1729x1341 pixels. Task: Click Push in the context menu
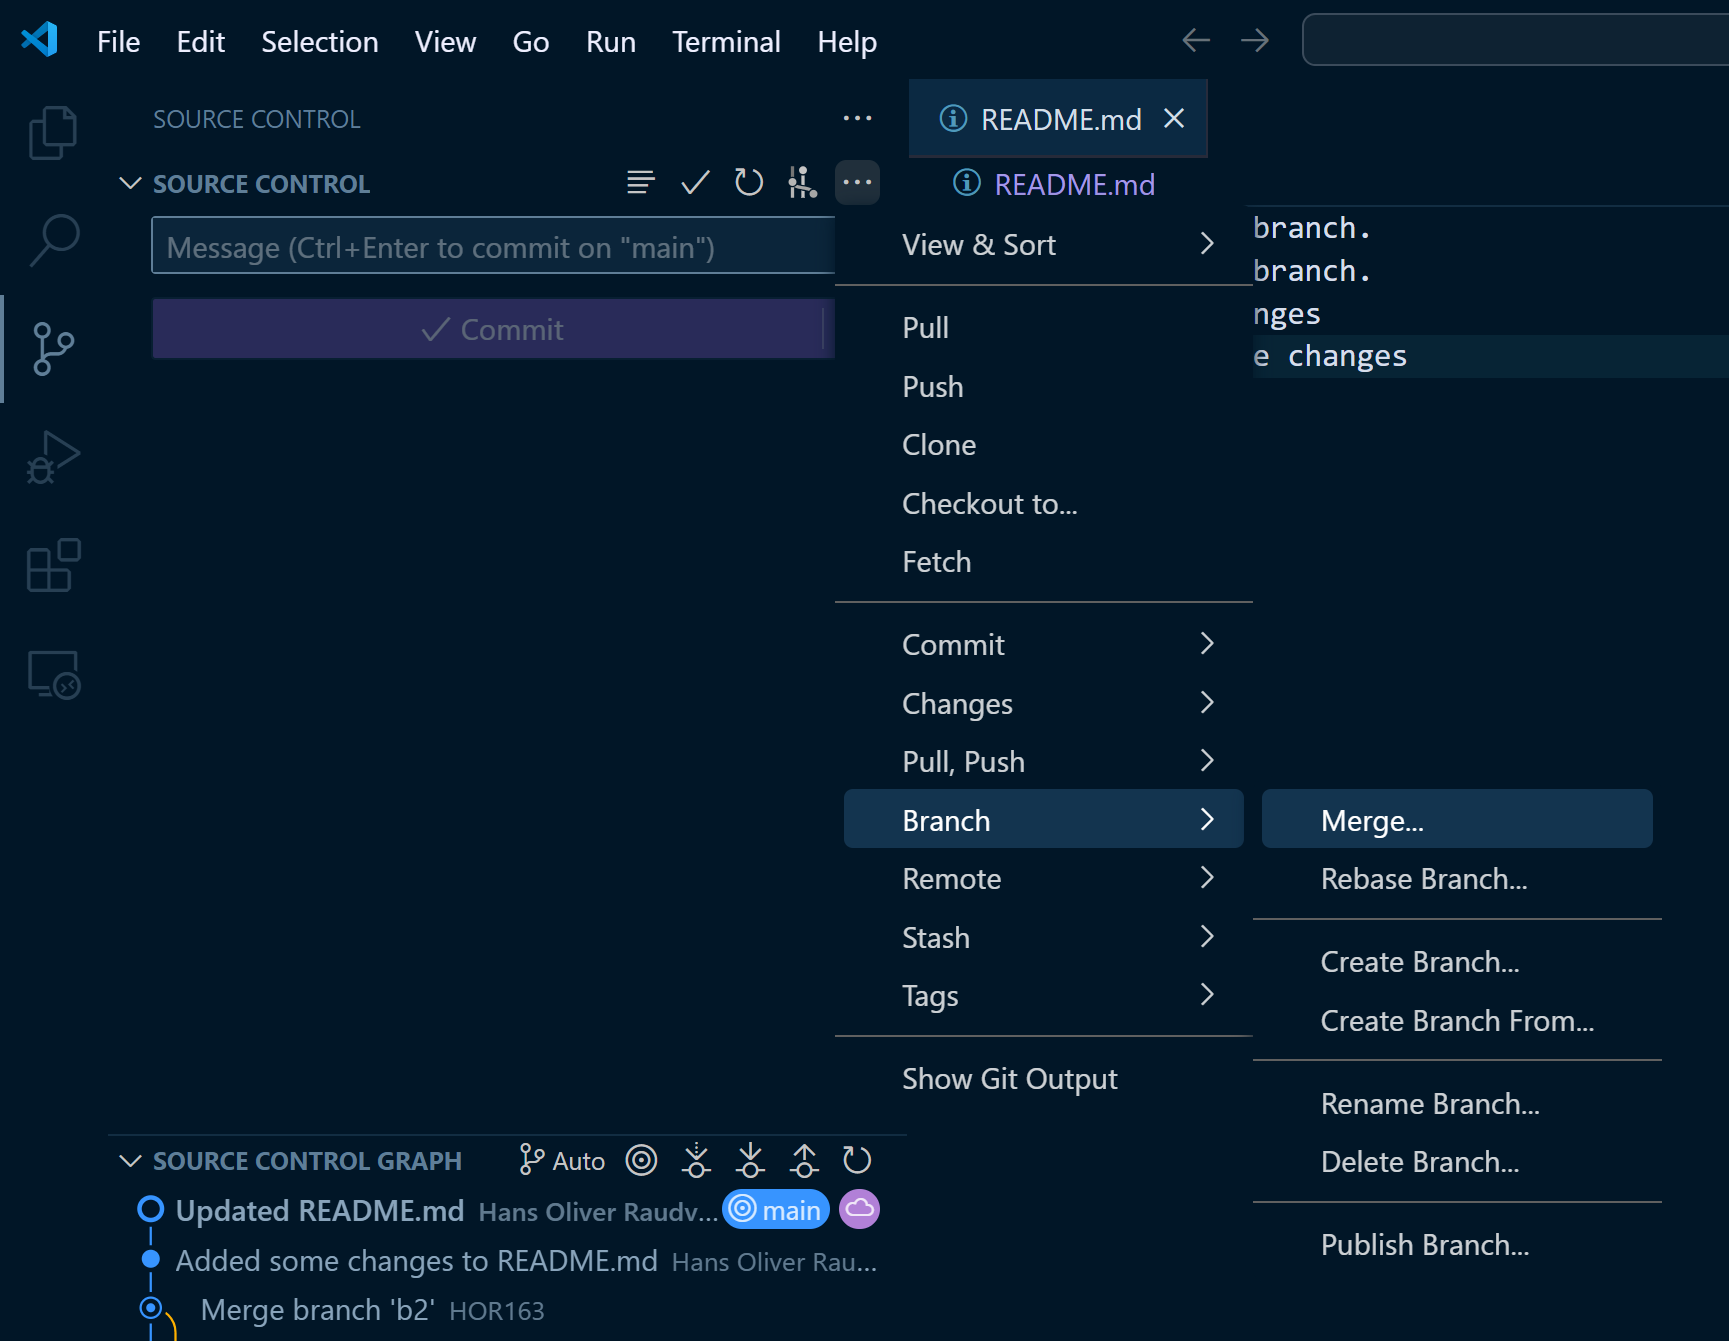point(1043,386)
